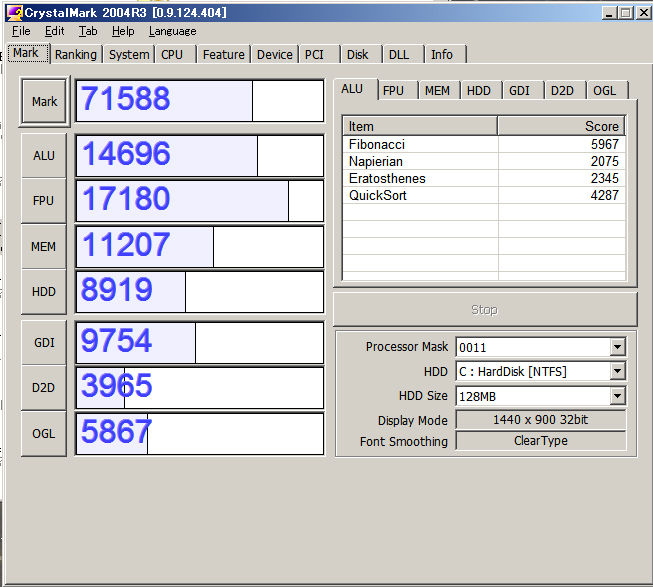Viewport: 653px width, 587px height.
Task: Expand the Processor Mask dropdown
Action: coord(617,347)
